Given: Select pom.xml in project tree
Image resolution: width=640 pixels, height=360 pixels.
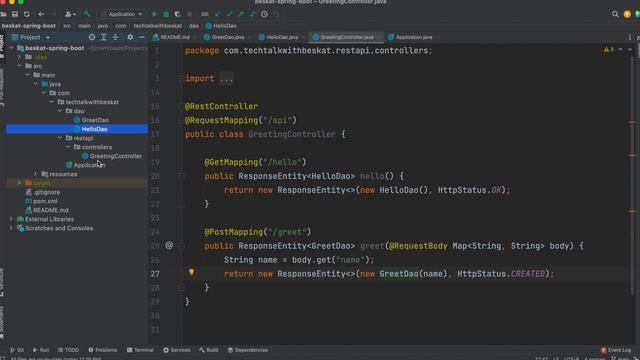Looking at the screenshot, I should pyautogui.click(x=45, y=201).
